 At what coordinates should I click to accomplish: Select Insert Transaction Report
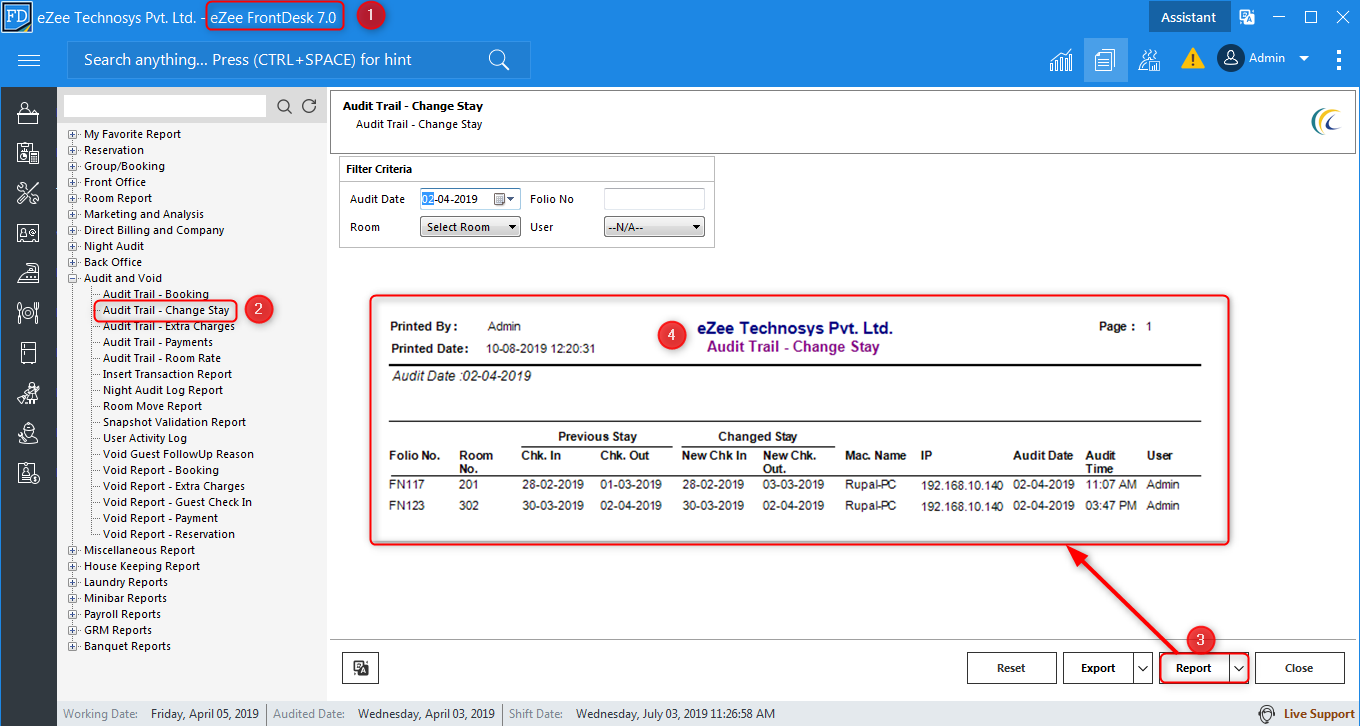[167, 374]
